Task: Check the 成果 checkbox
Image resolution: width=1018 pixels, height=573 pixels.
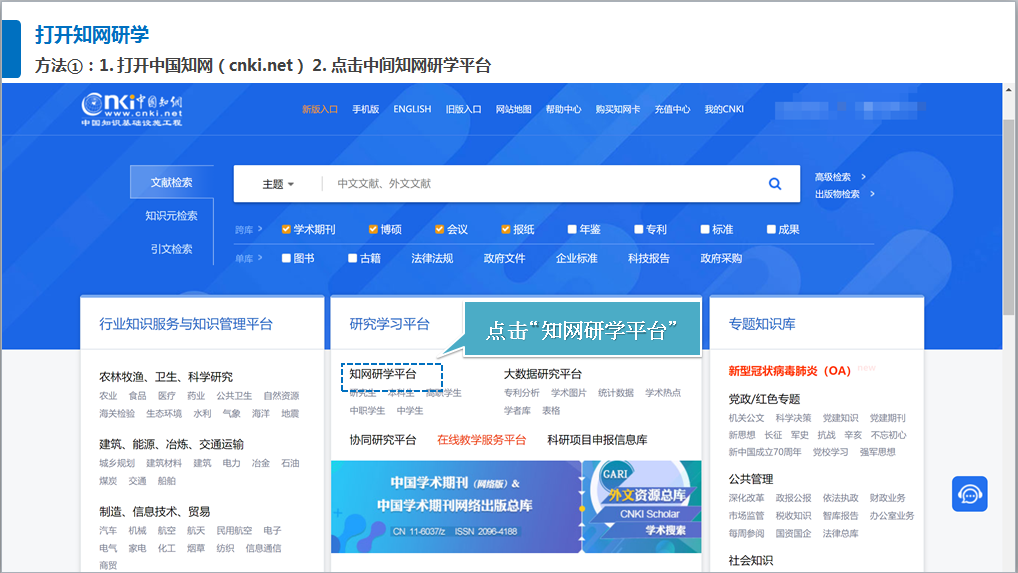Action: 771,229
